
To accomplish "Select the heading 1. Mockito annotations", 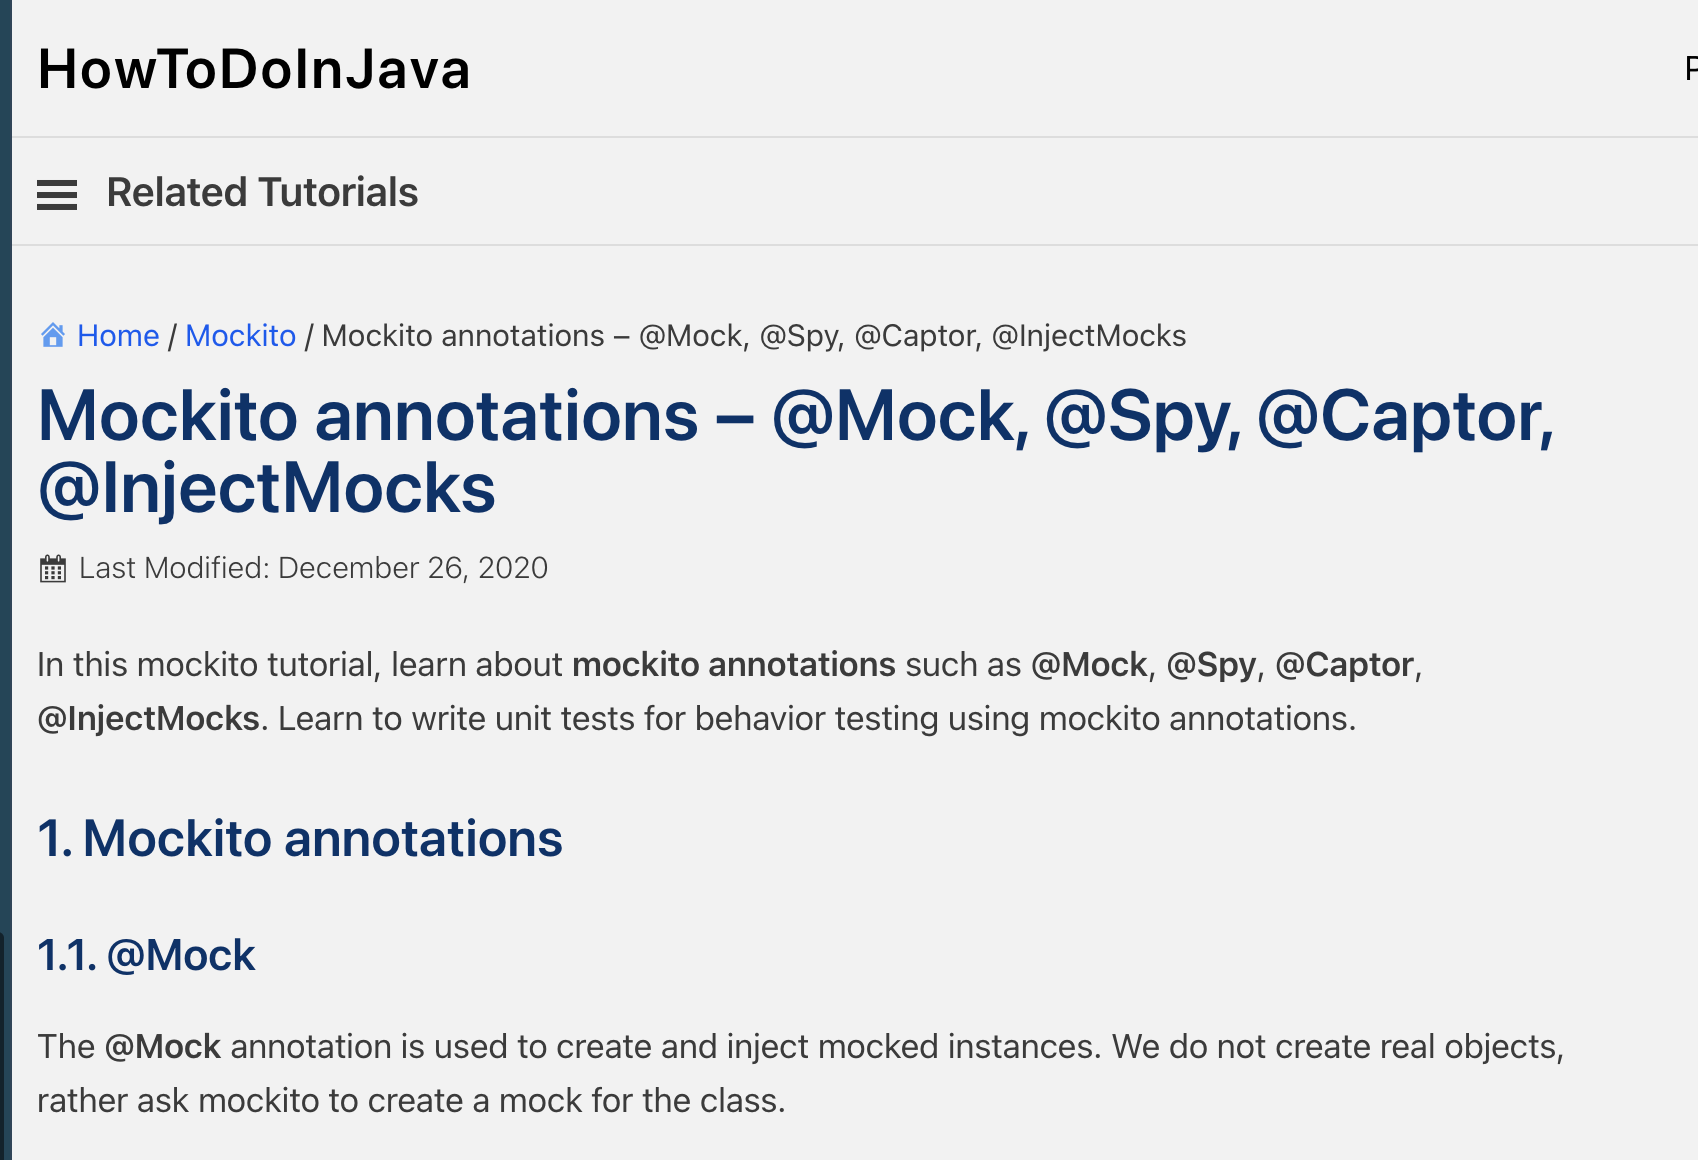I will click(x=299, y=839).
